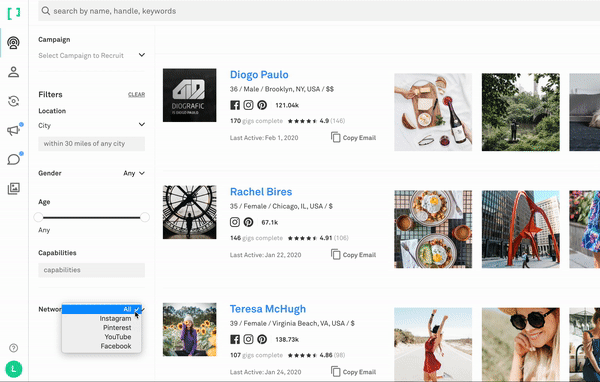Image resolution: width=600 pixels, height=382 pixels.
Task: Open Teresa's jumping girl road photo
Action: coord(433,344)
